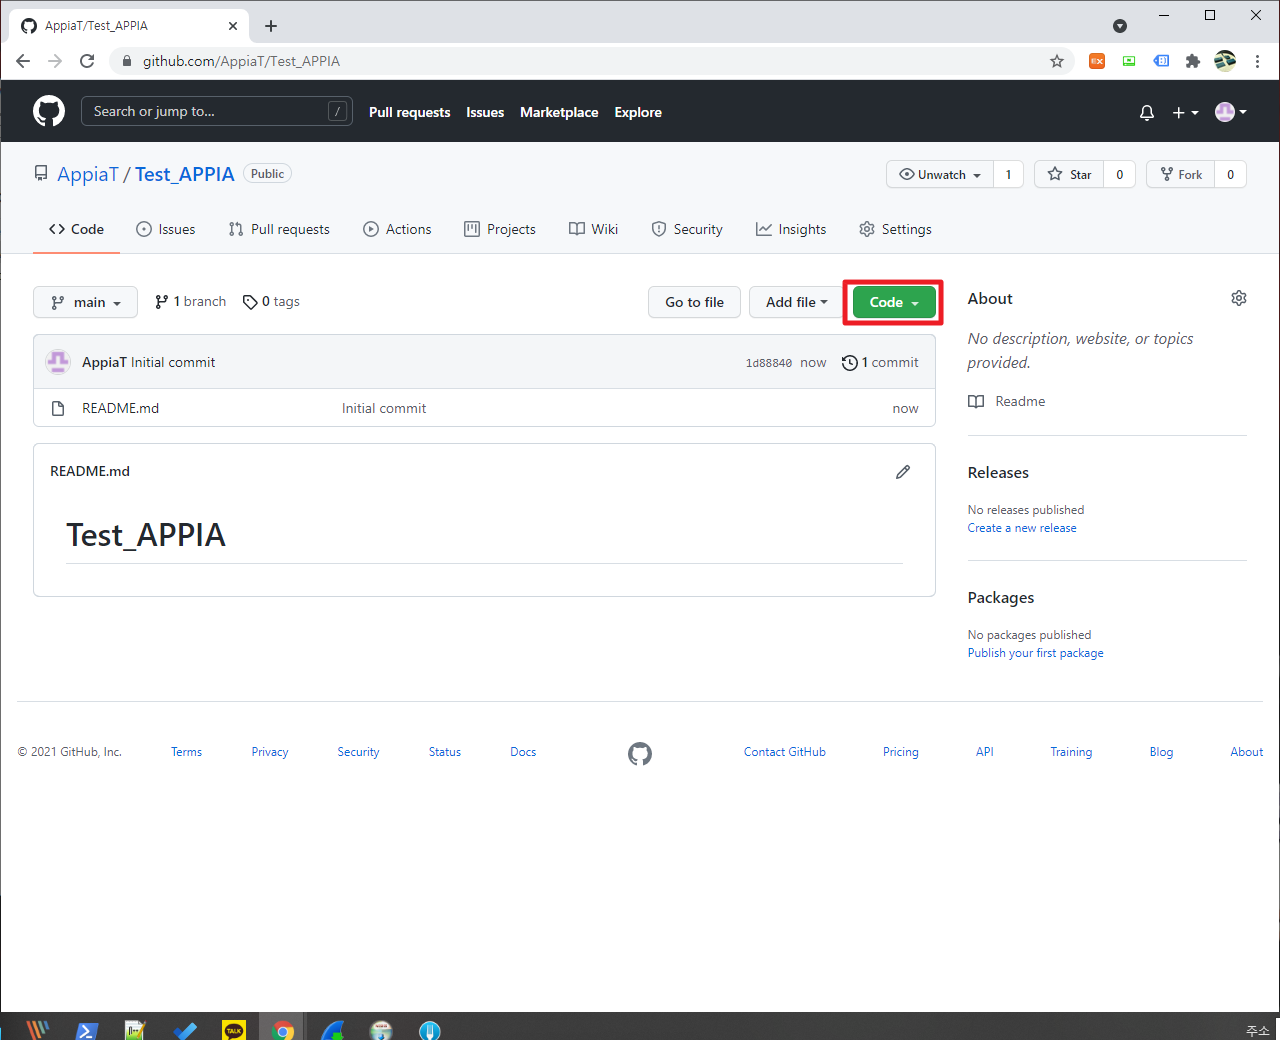1280x1040 pixels.
Task: Click the stargazers count next to Star
Action: 1119,174
